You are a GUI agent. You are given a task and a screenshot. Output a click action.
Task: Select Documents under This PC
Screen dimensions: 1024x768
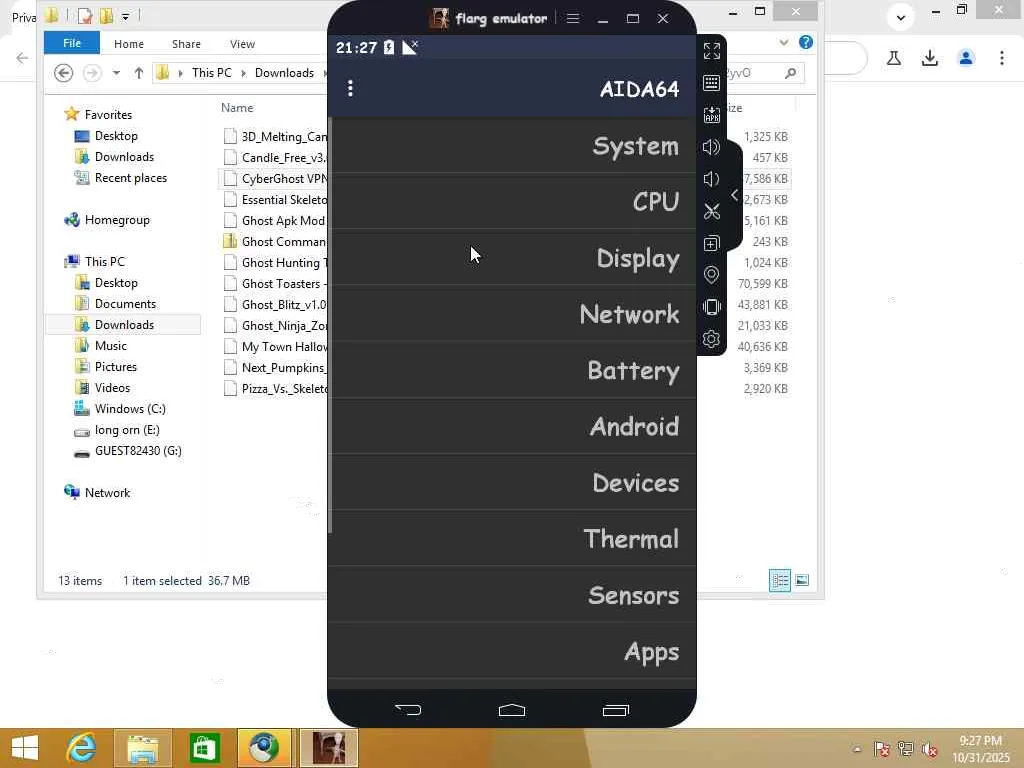pos(125,304)
